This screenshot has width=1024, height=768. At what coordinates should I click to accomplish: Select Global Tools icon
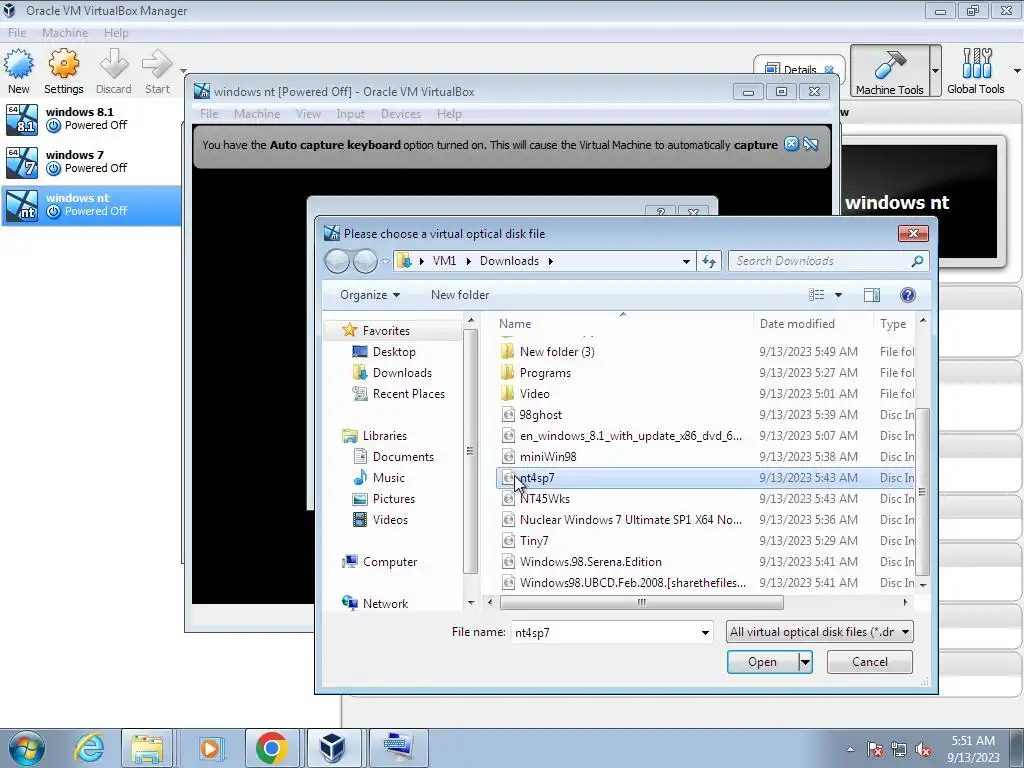[976, 63]
